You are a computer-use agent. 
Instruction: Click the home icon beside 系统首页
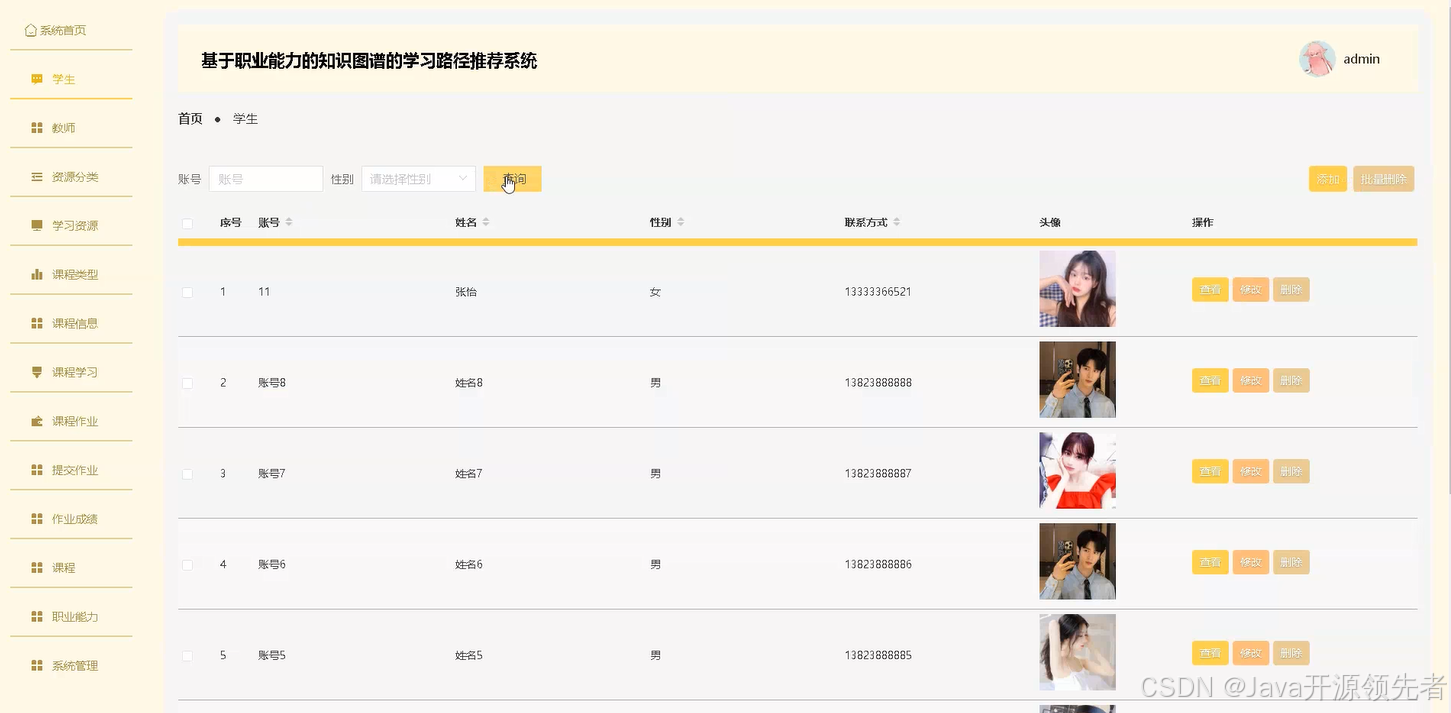[x=30, y=30]
